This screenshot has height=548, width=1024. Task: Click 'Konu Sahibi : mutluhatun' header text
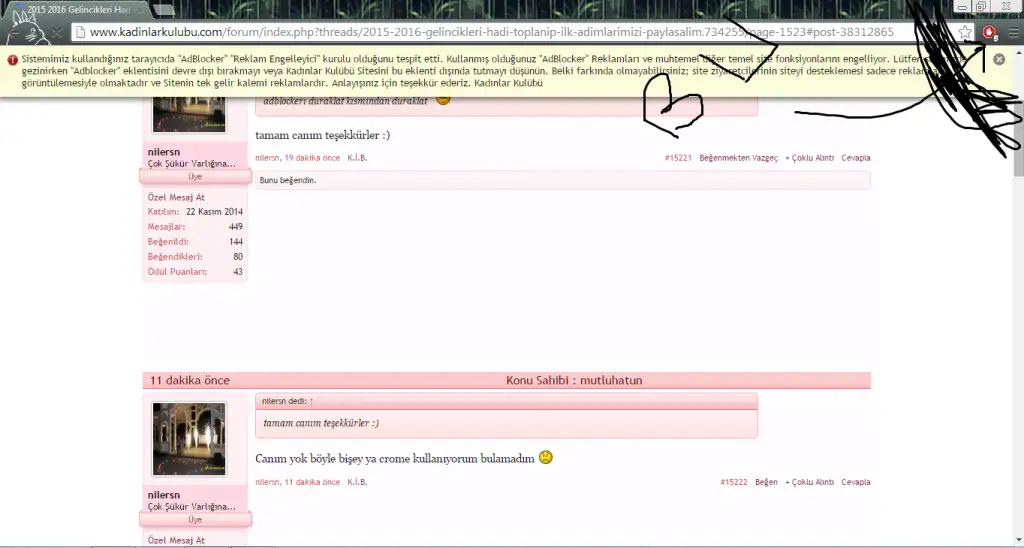[x=574, y=380]
